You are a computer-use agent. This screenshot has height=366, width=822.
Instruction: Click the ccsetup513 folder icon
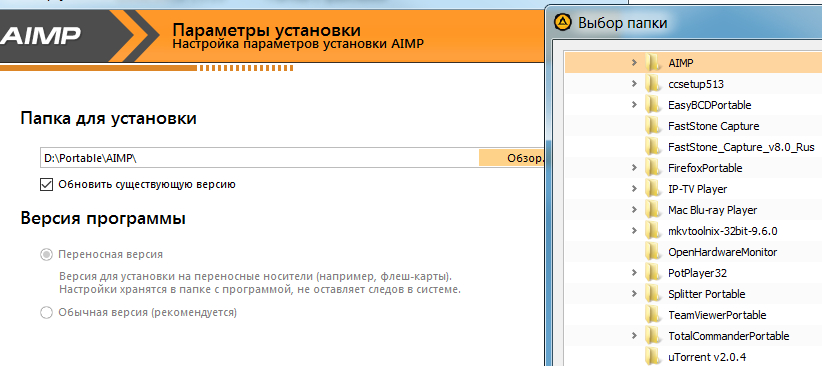pos(653,84)
